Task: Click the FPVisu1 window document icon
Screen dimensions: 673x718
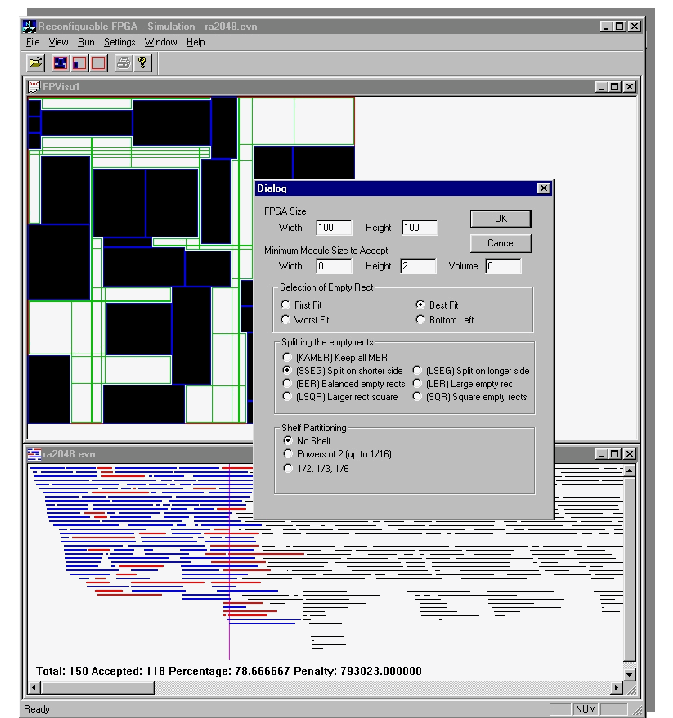Action: tap(33, 87)
